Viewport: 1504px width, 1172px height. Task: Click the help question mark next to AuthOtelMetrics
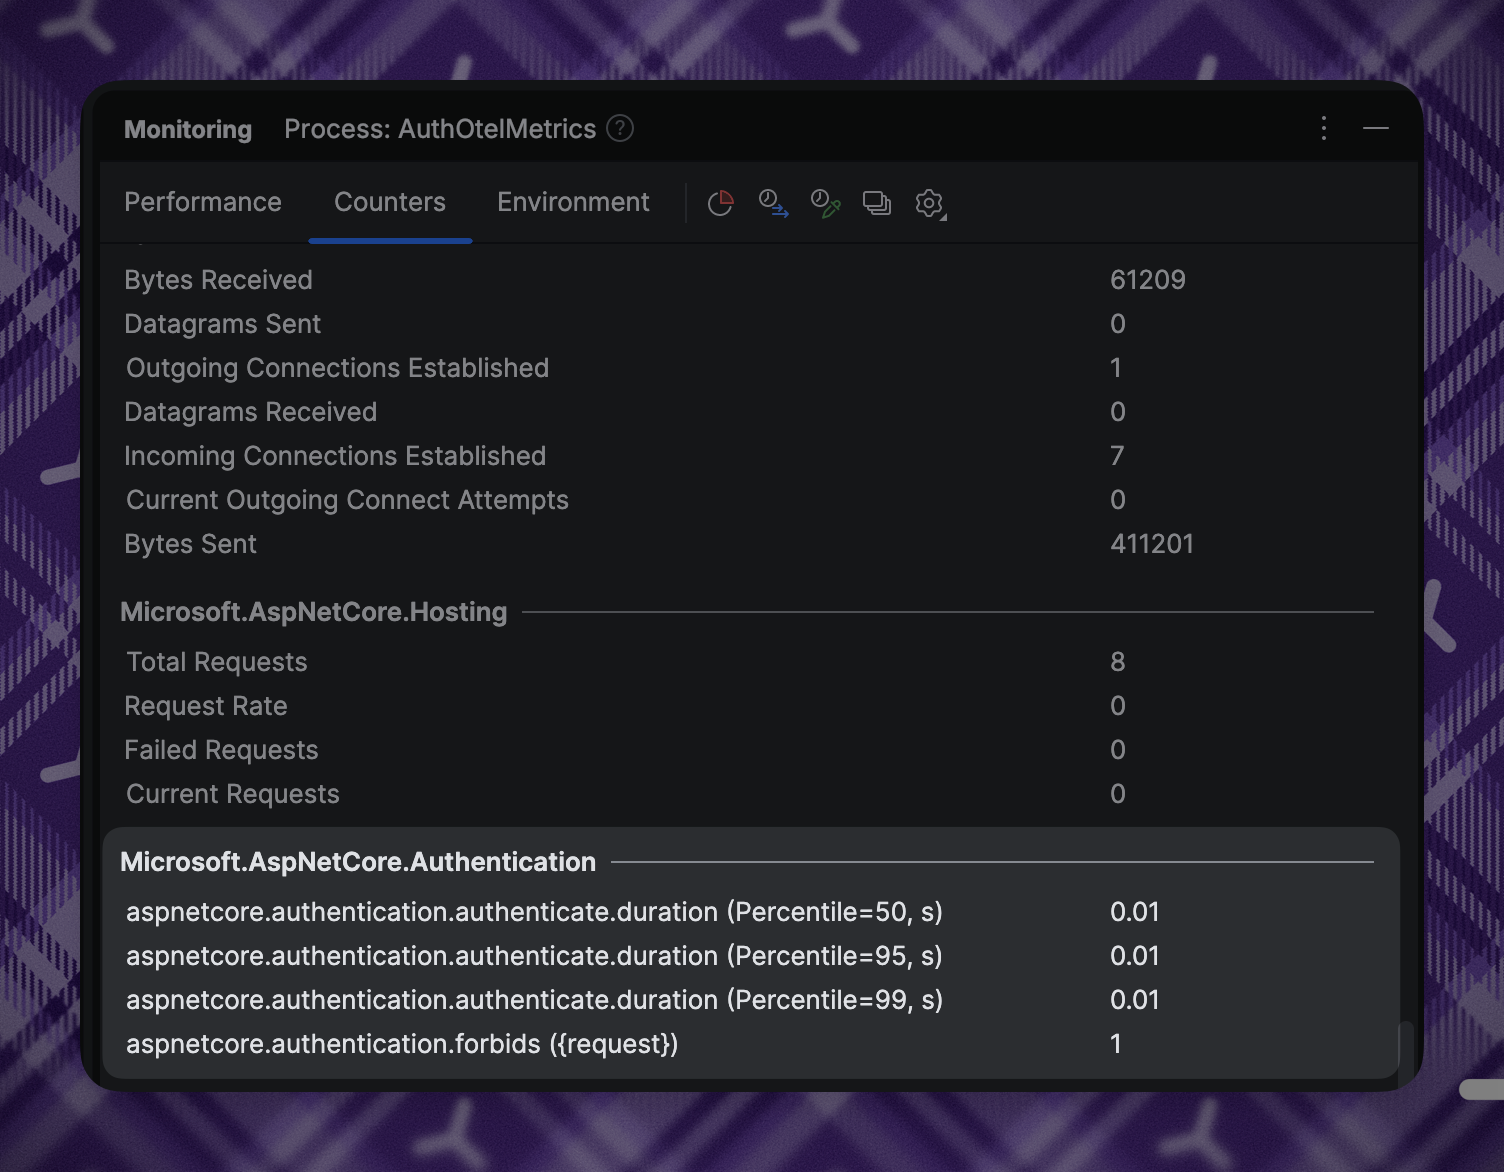(620, 128)
